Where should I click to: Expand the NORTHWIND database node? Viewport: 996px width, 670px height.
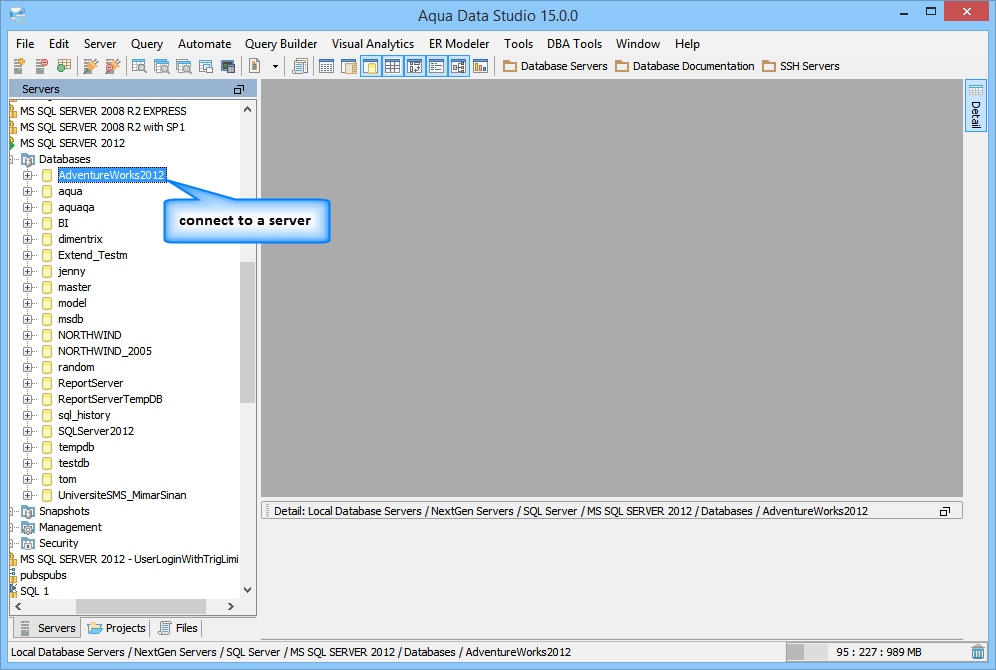point(27,335)
